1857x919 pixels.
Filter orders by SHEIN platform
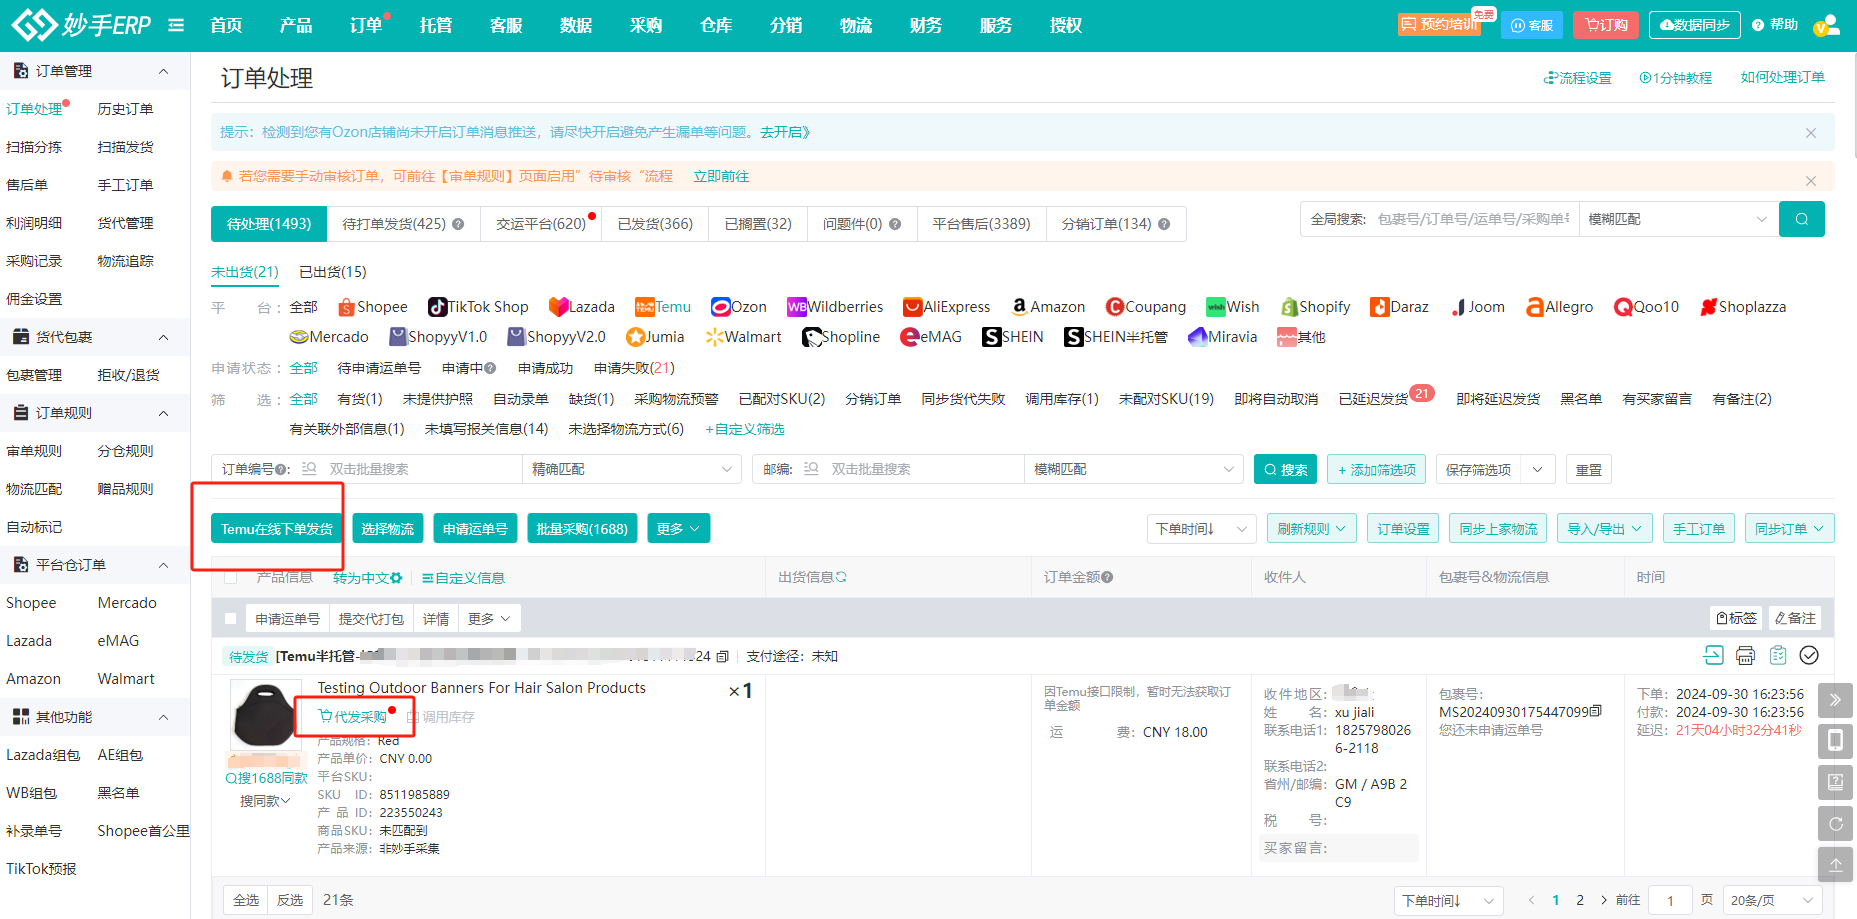point(1012,337)
